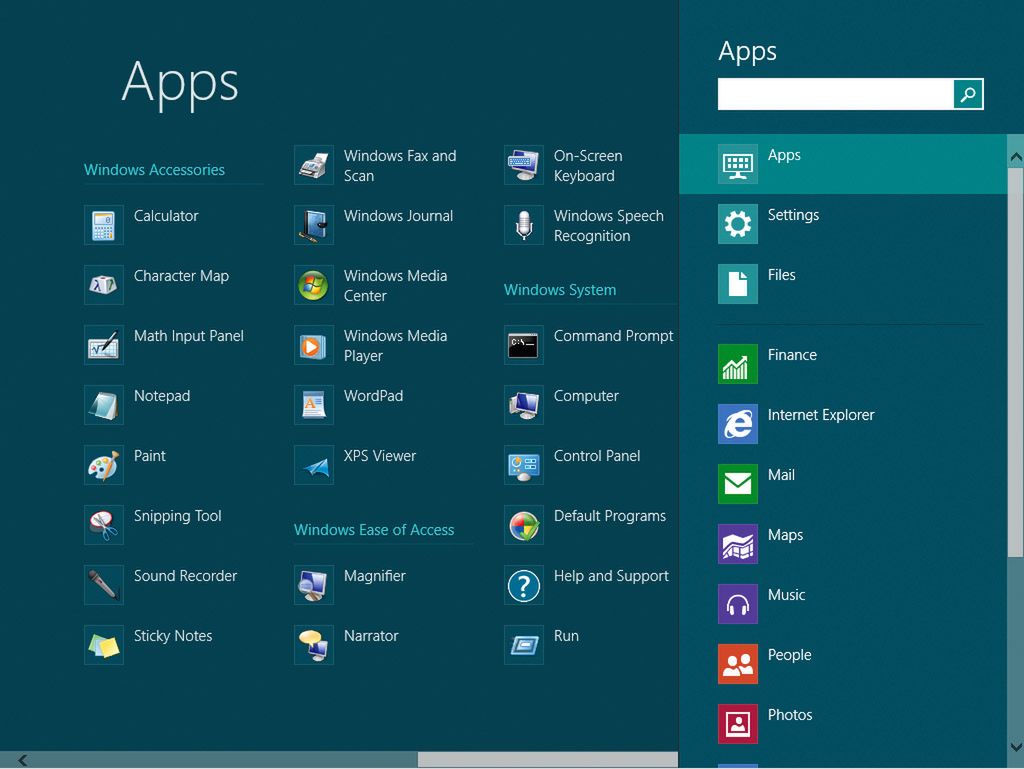
Task: Choose the Music headphones tile icon
Action: [738, 604]
